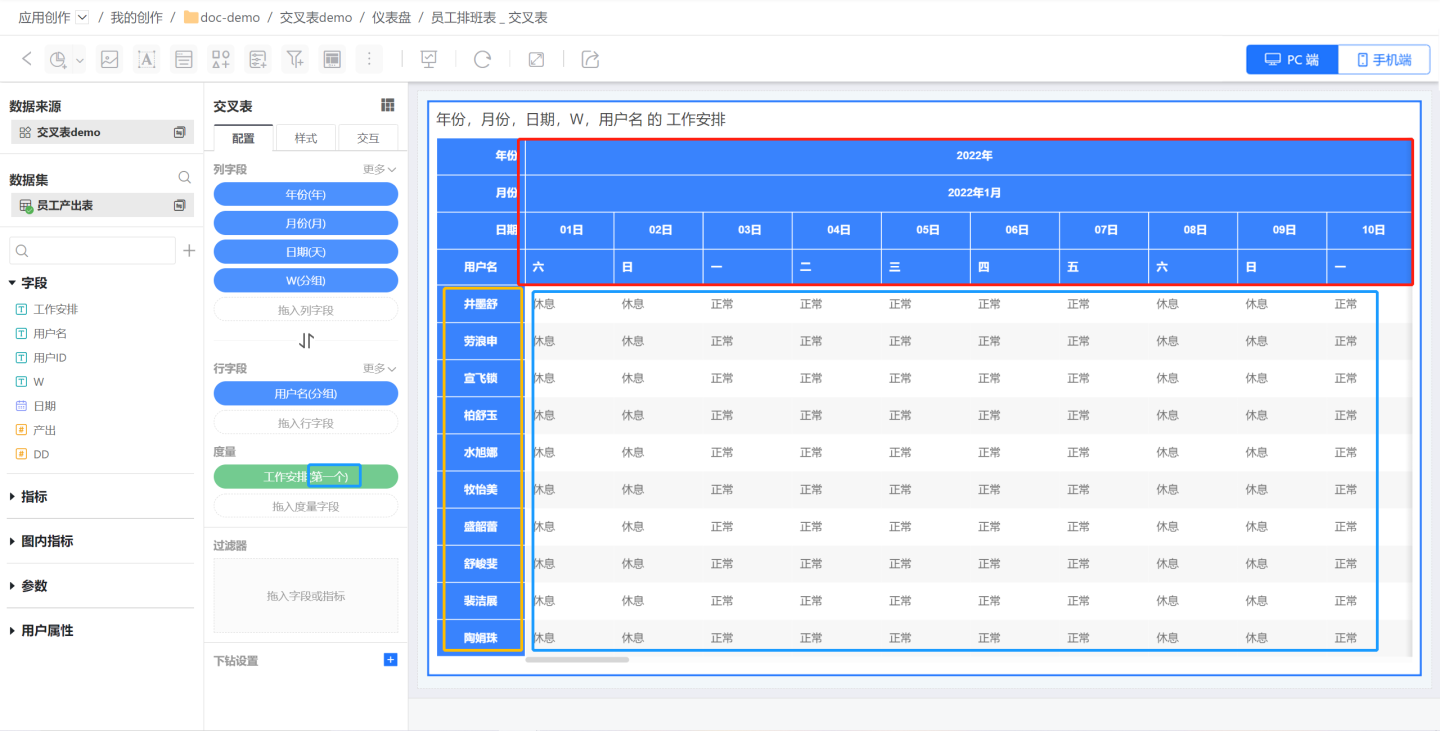Click the chart type grid icon beside 交叉表

[388, 105]
